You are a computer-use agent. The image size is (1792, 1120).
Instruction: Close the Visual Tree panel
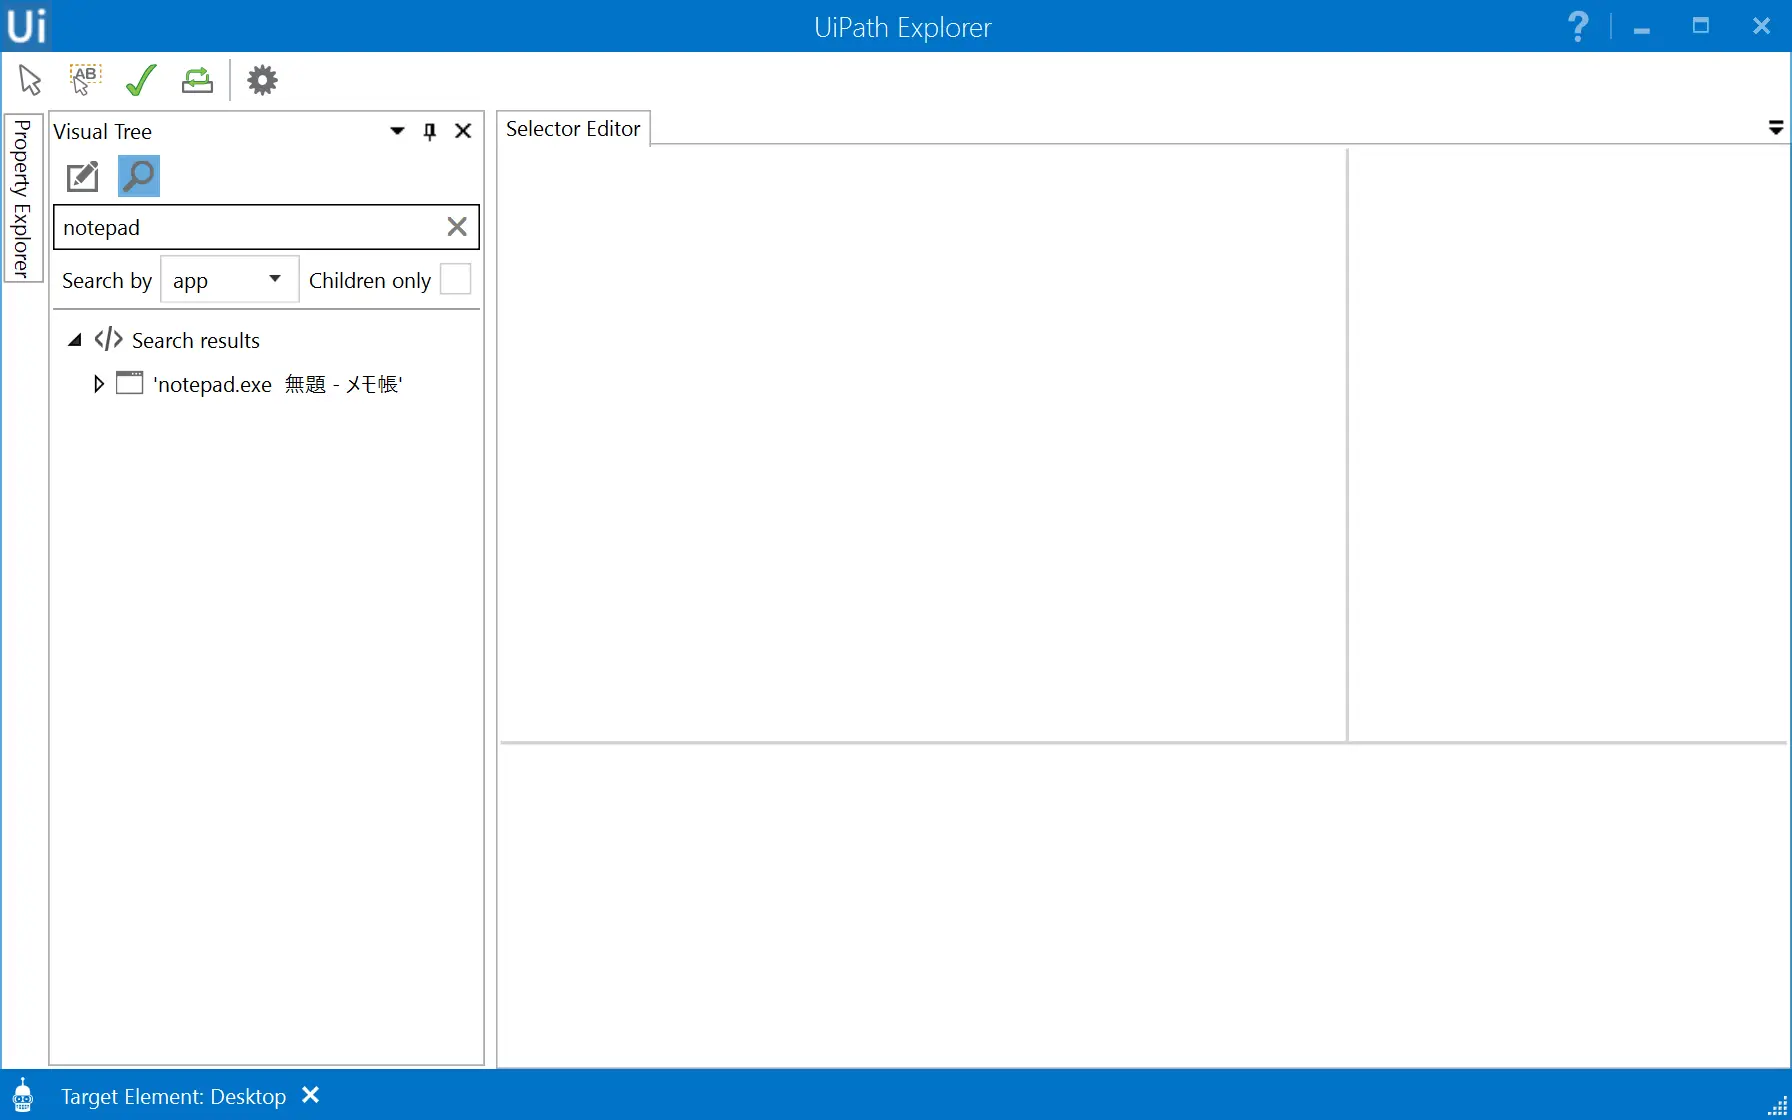pos(463,131)
